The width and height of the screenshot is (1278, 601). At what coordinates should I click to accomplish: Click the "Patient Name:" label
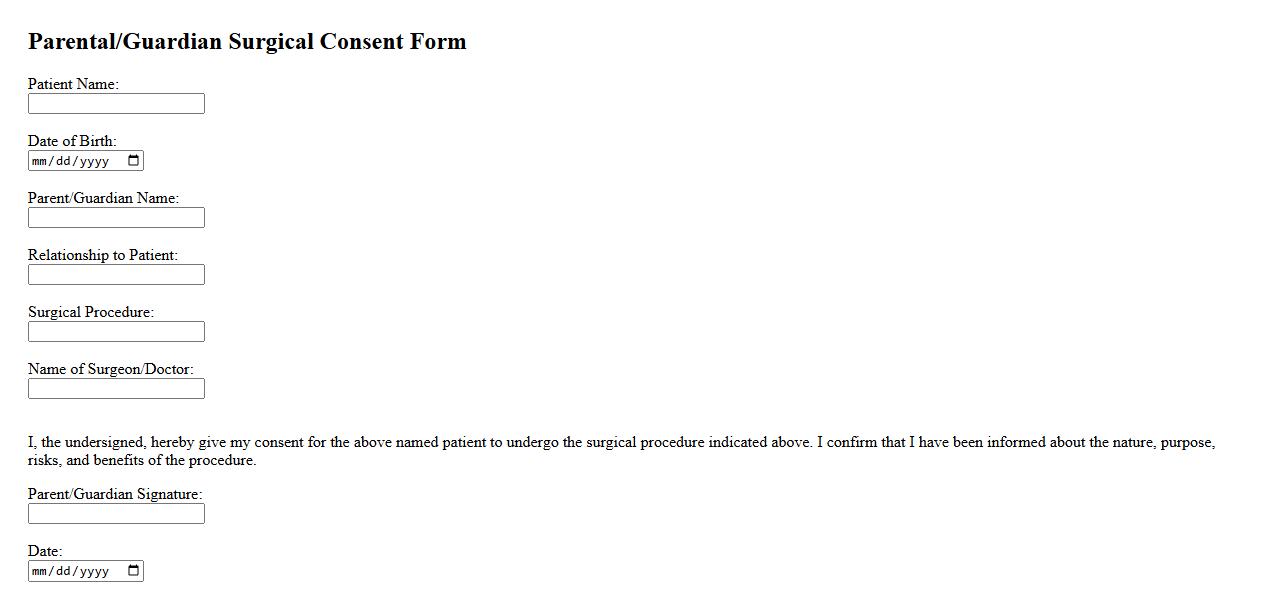73,84
